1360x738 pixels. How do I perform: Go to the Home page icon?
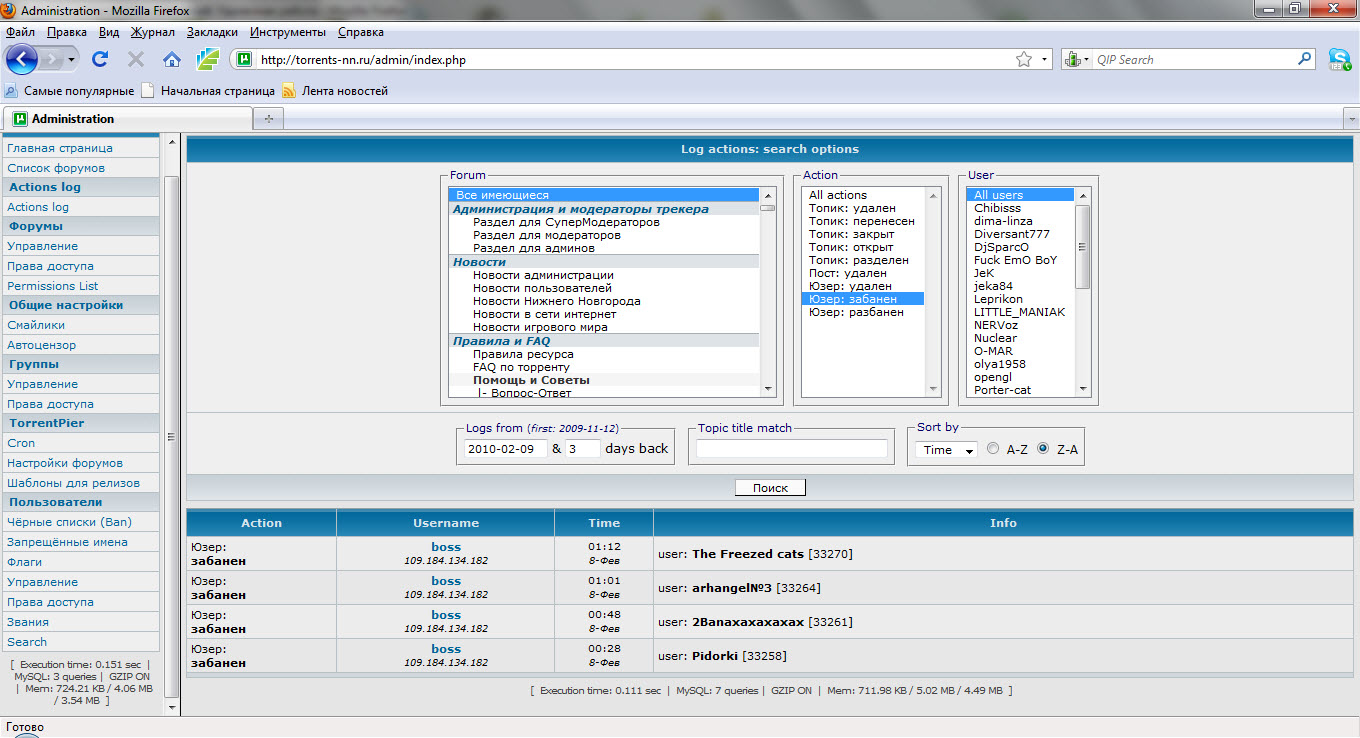point(172,60)
